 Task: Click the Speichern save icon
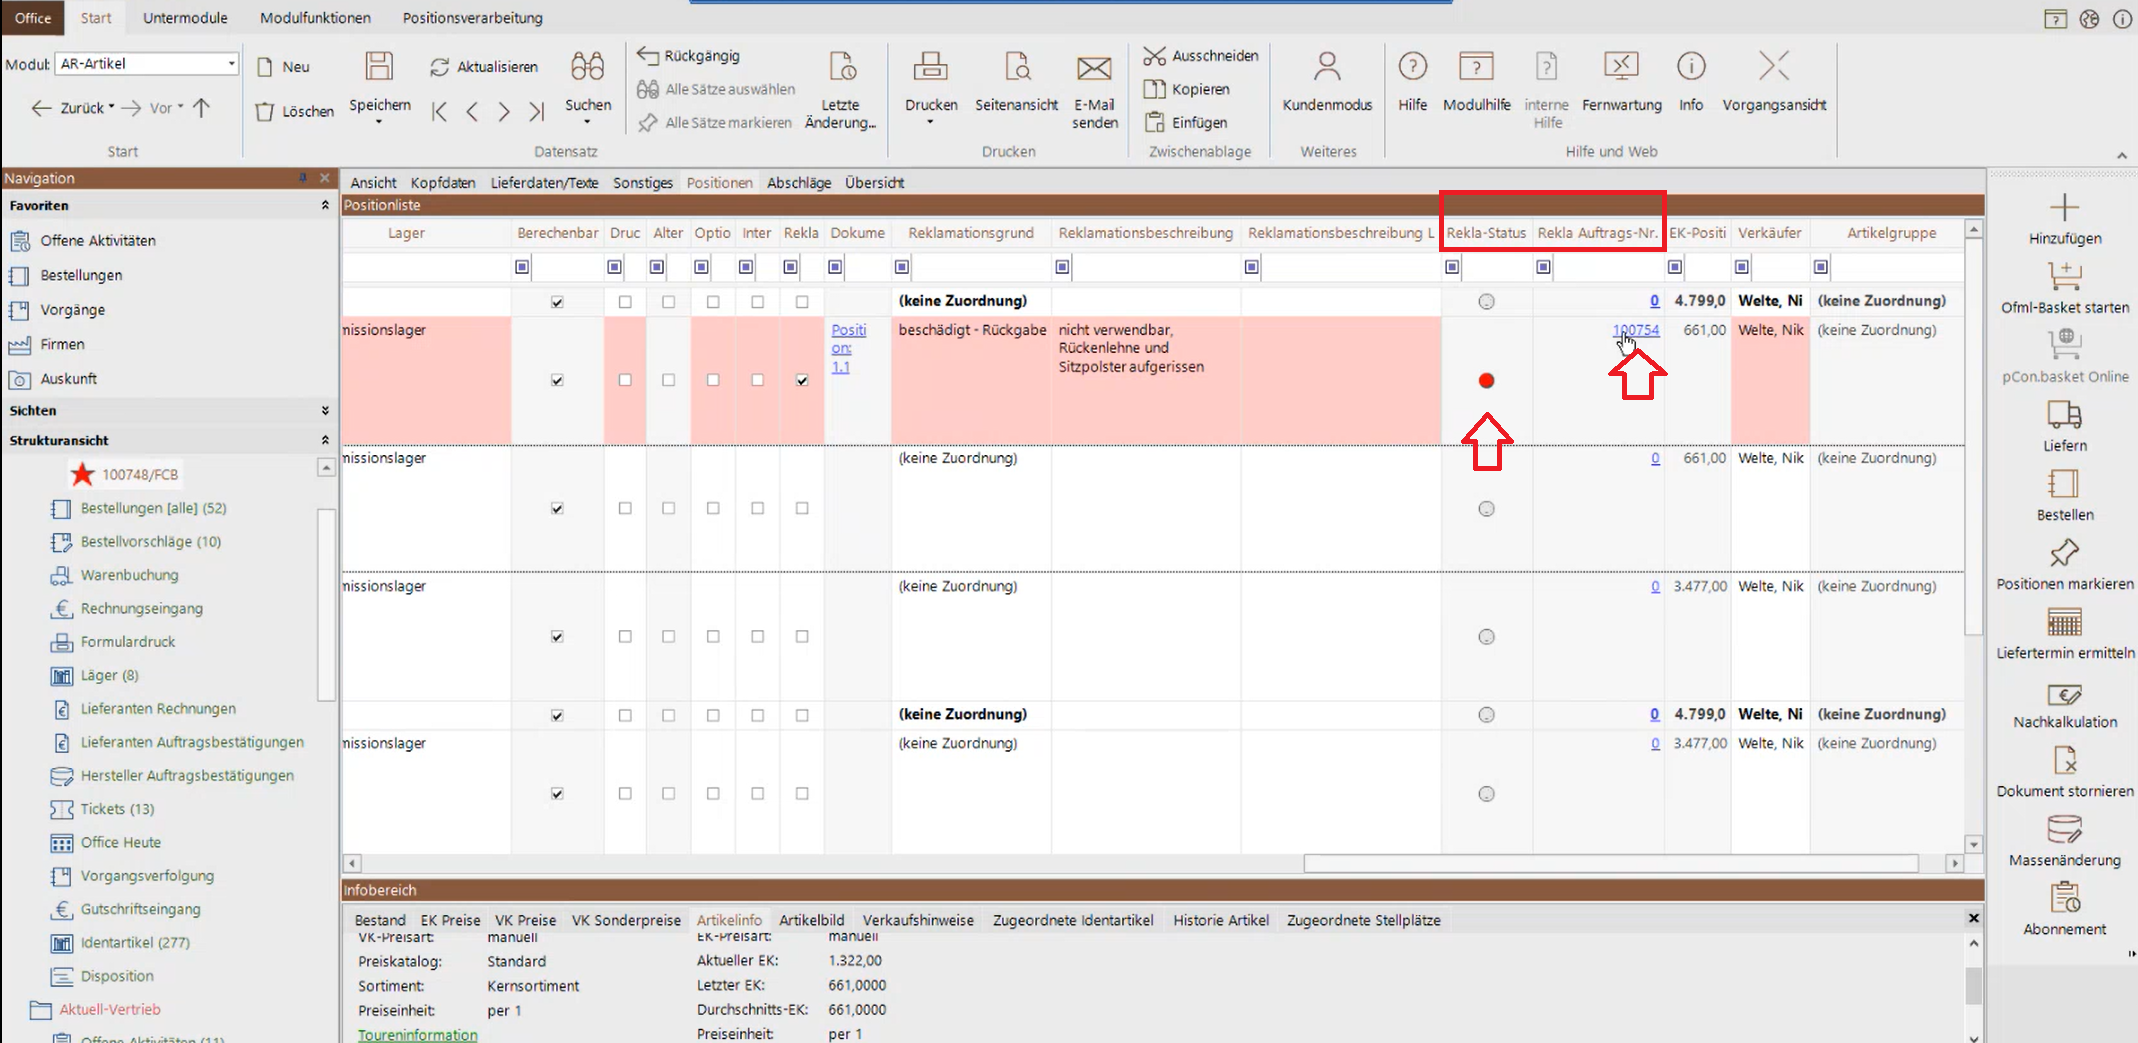pos(379,68)
